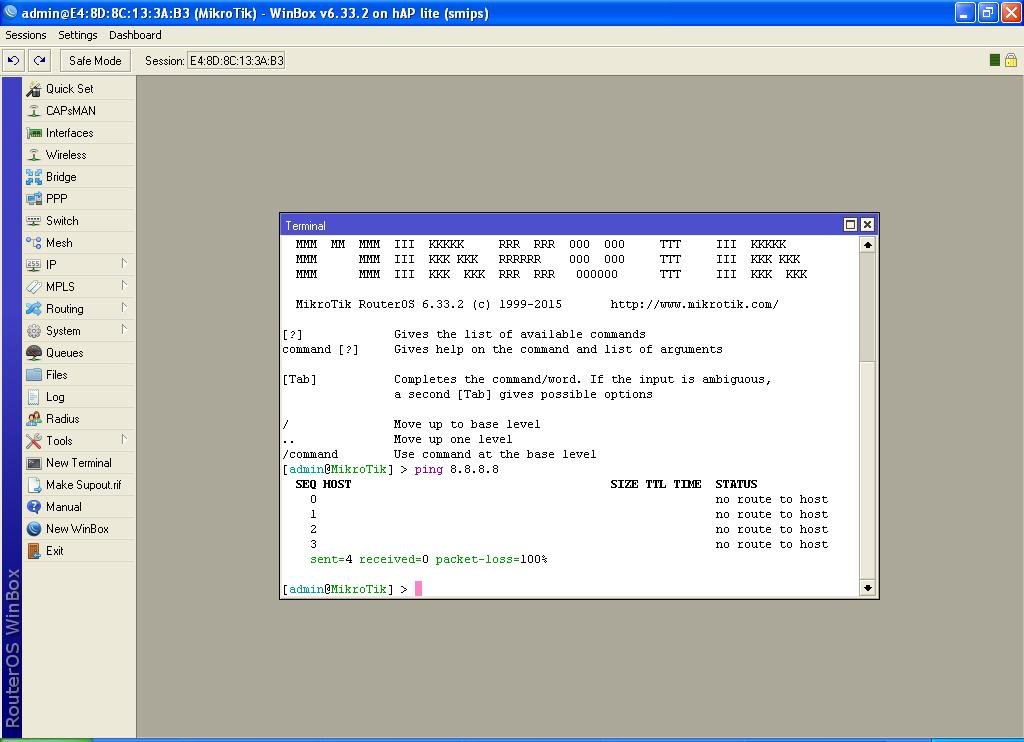
Task: Click the 'ping 8.8.8.8' command text
Action: coord(456,470)
